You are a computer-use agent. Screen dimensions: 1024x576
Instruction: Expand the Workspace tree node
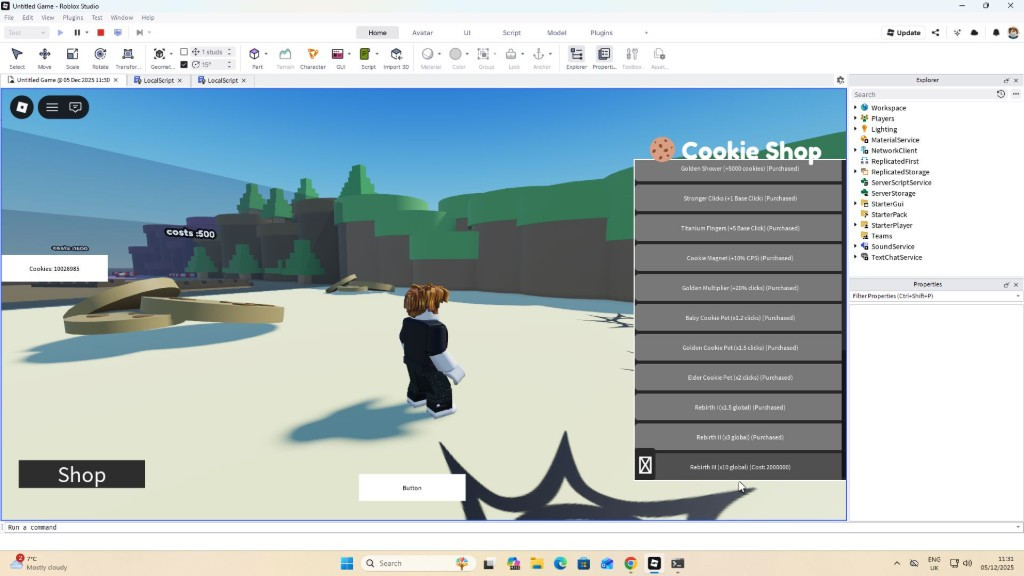pyautogui.click(x=855, y=108)
